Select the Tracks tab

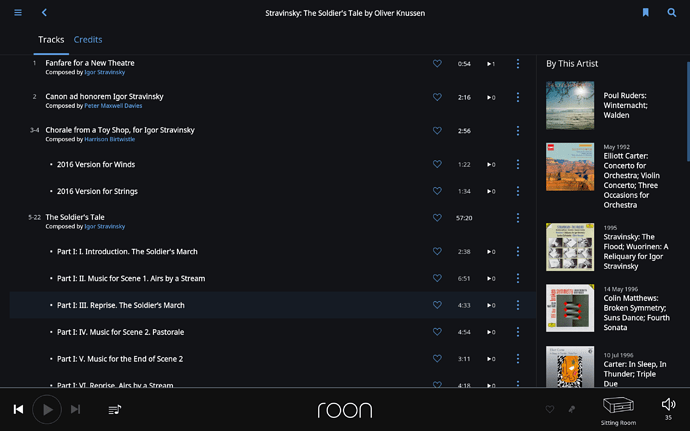[51, 40]
